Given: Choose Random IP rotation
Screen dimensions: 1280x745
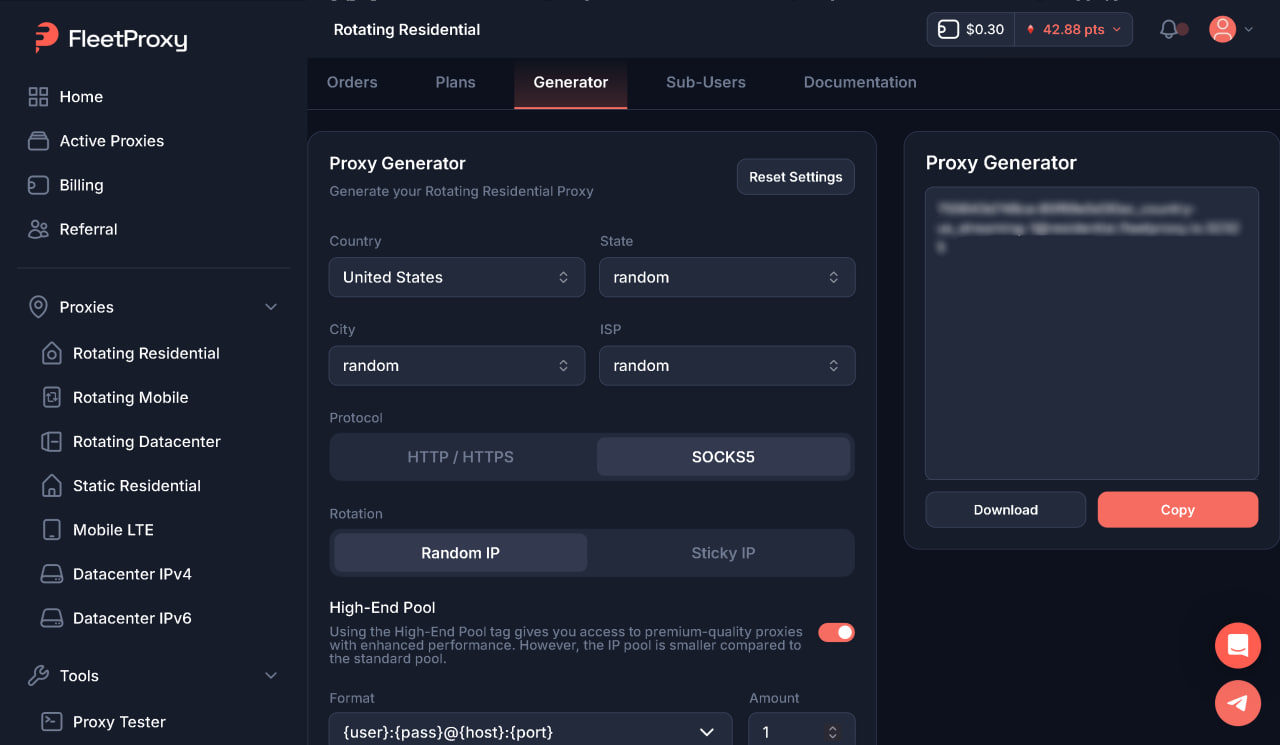Looking at the screenshot, I should tap(460, 553).
